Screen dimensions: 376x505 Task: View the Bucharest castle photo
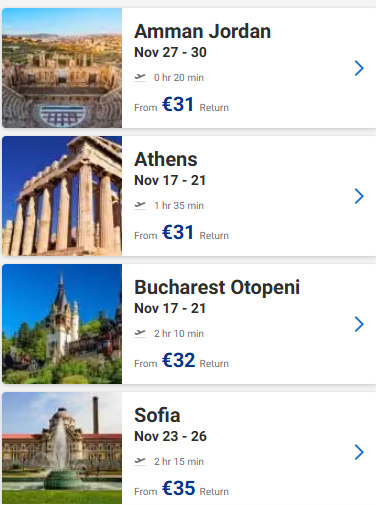tap(62, 324)
